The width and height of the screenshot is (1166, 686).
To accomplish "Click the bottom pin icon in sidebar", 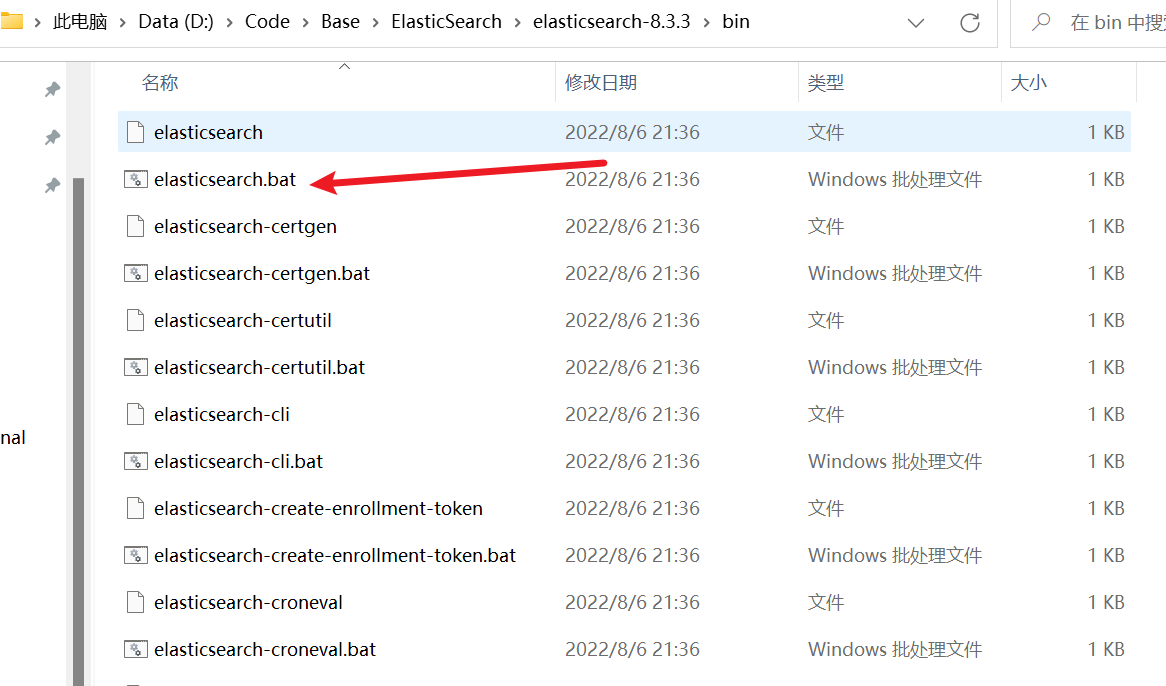I will click(x=52, y=185).
